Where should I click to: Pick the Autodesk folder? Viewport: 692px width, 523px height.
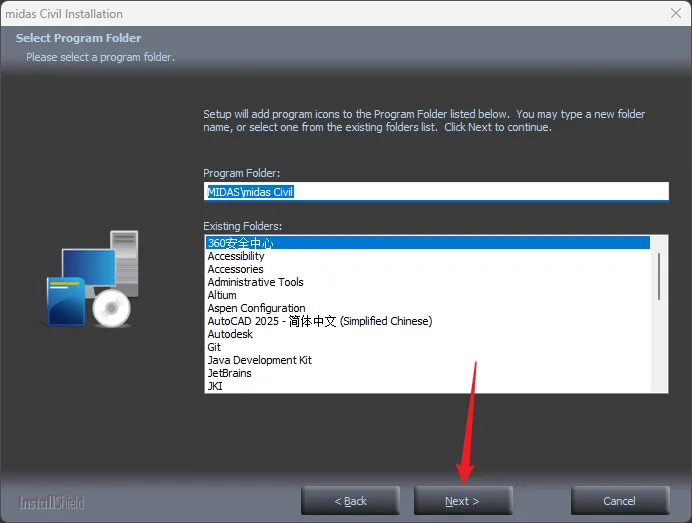click(x=428, y=334)
